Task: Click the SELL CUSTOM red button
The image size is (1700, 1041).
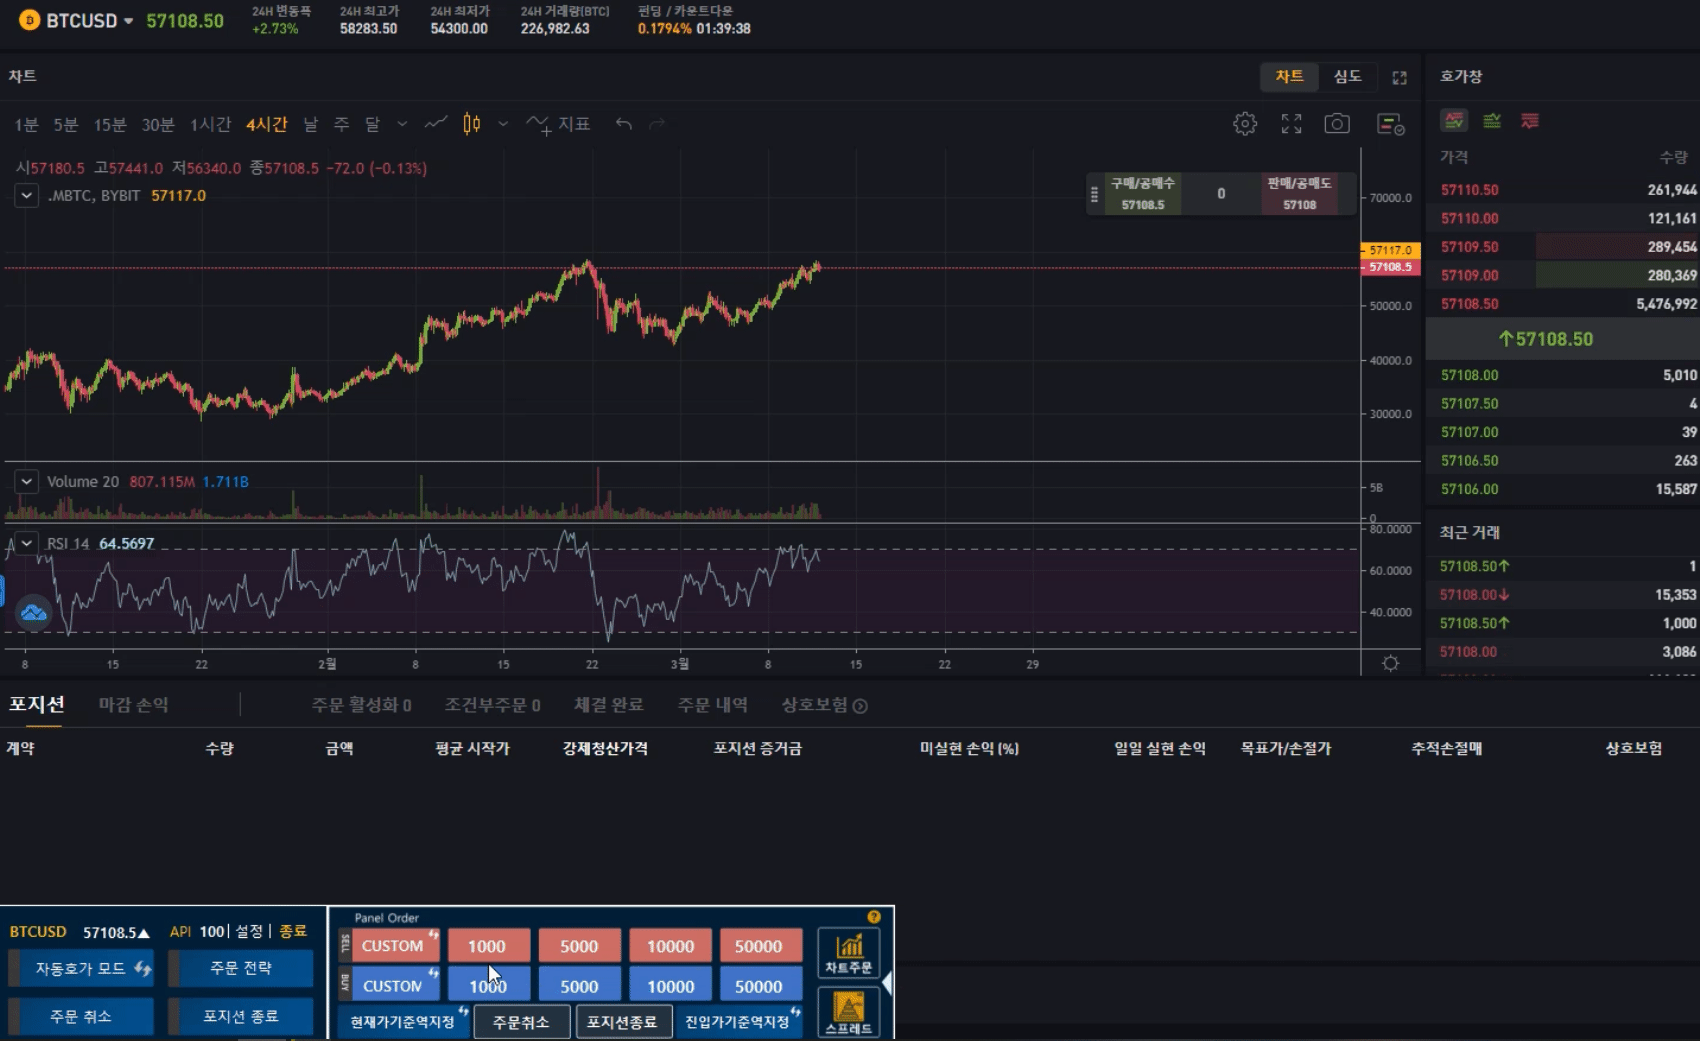Action: (x=395, y=946)
